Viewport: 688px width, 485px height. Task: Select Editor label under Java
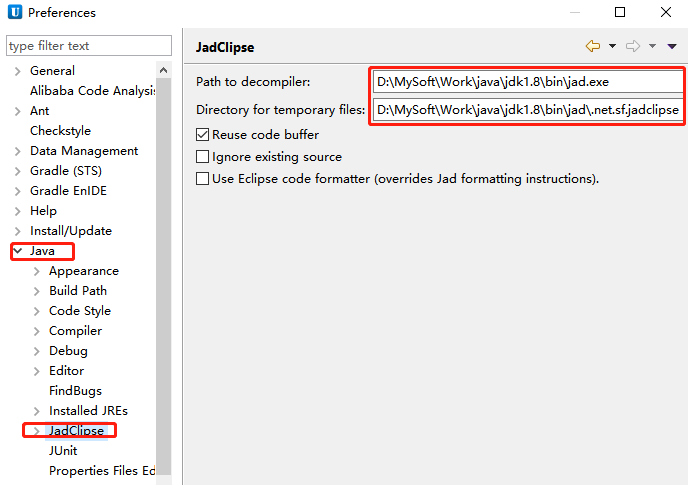pyautogui.click(x=66, y=371)
